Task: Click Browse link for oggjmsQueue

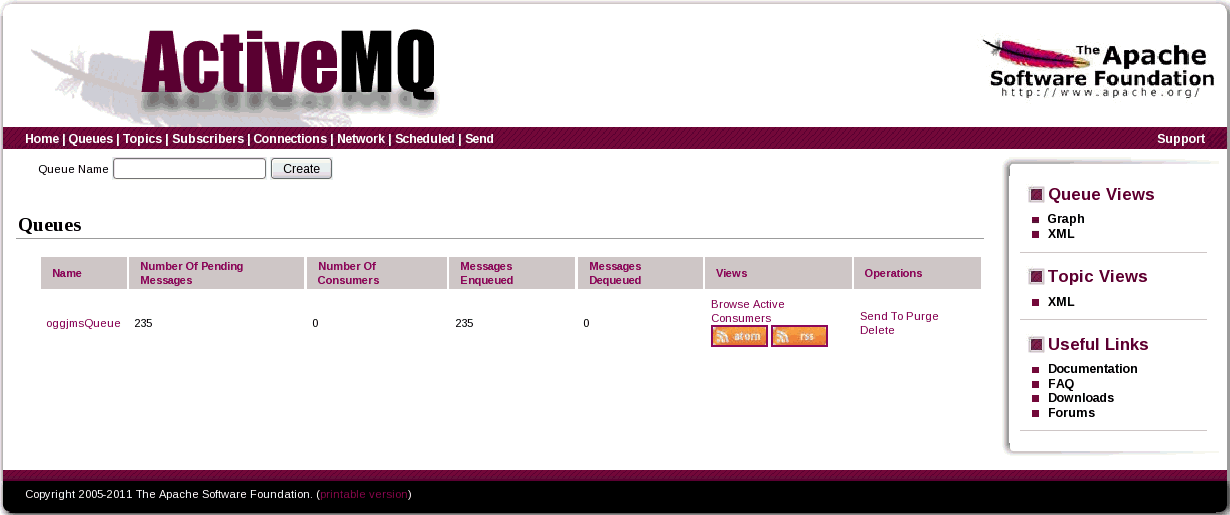Action: click(x=730, y=304)
